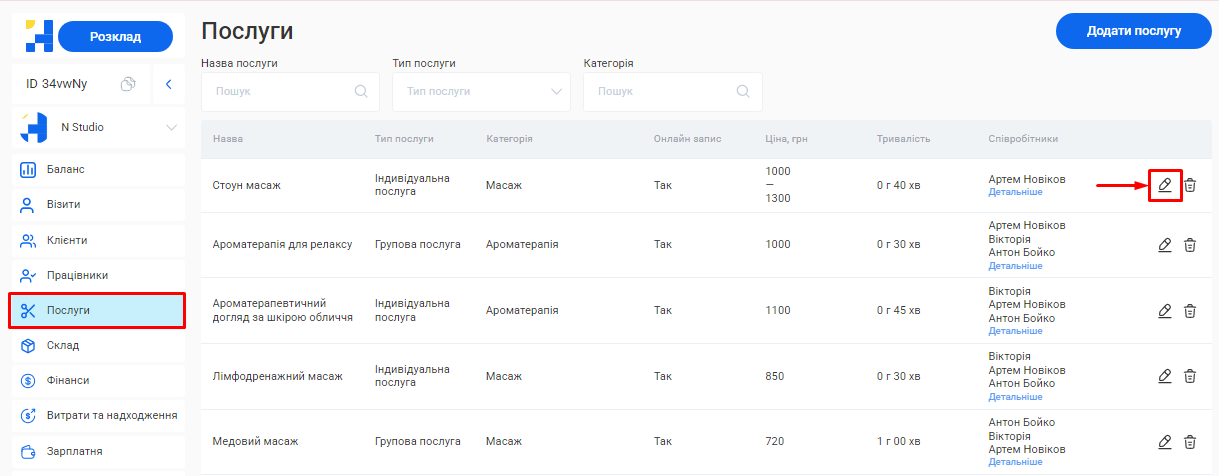Image resolution: width=1219 pixels, height=476 pixels.
Task: Edit the Ароматерапія для релаксу service
Action: (x=1165, y=245)
